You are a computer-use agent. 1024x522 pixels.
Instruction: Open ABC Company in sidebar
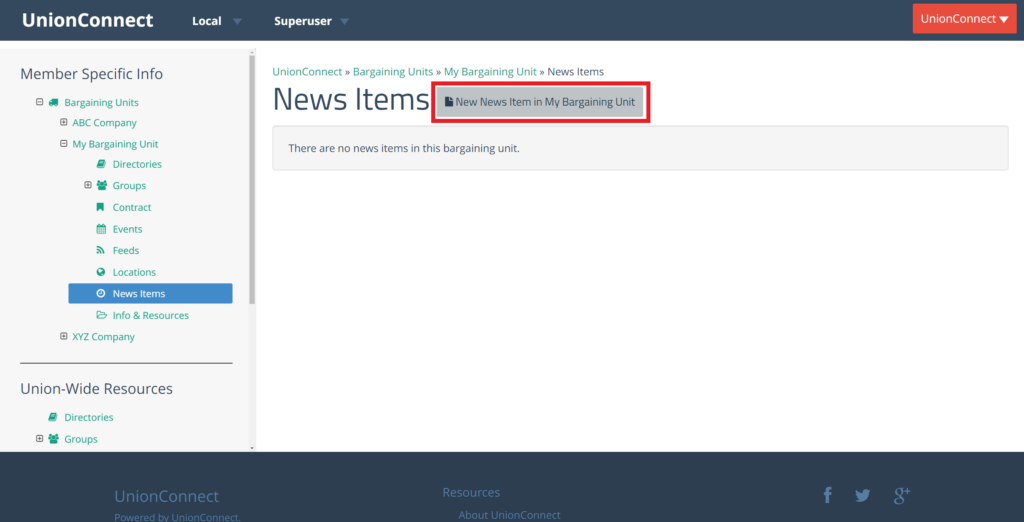click(x=104, y=123)
